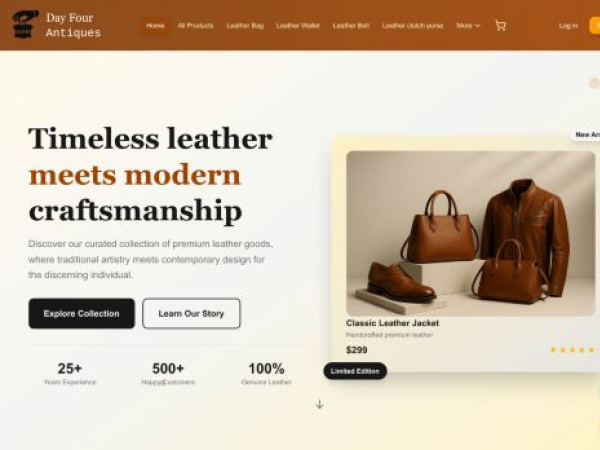The height and width of the screenshot is (450, 600).
Task: Click the Explore Collection button
Action: pos(82,313)
